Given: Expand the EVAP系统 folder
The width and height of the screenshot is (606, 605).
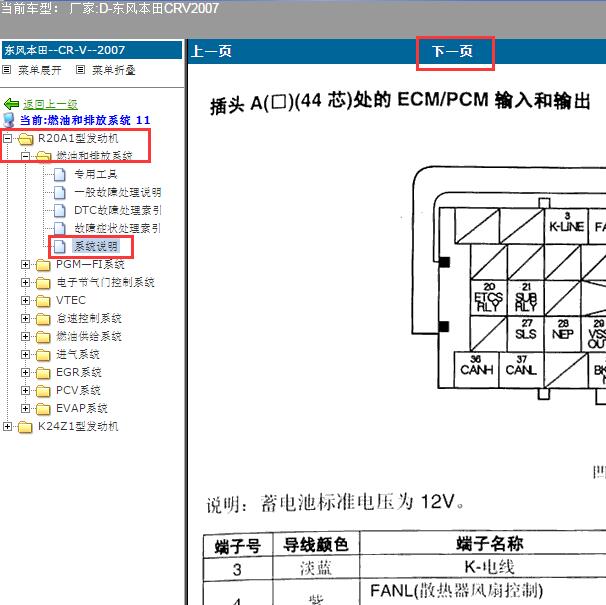Looking at the screenshot, I should 26,408.
